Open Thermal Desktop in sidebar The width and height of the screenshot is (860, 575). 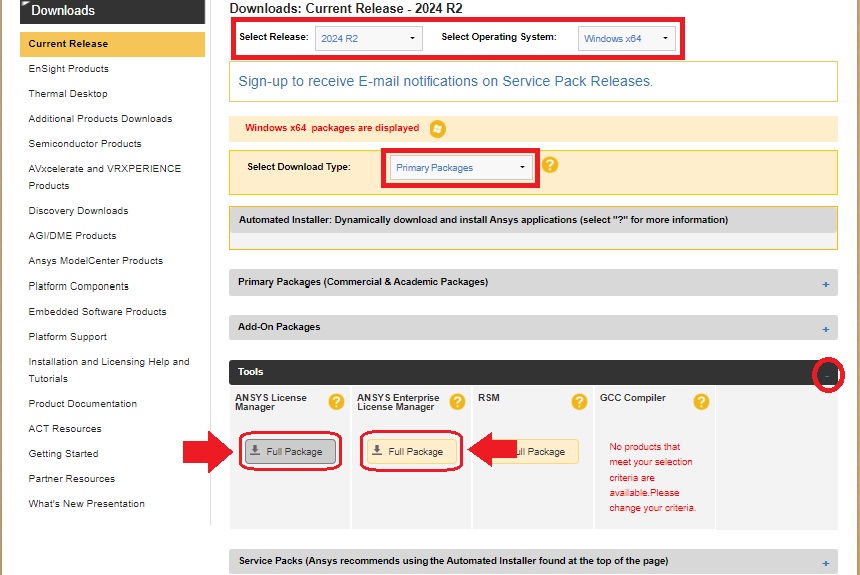[68, 94]
